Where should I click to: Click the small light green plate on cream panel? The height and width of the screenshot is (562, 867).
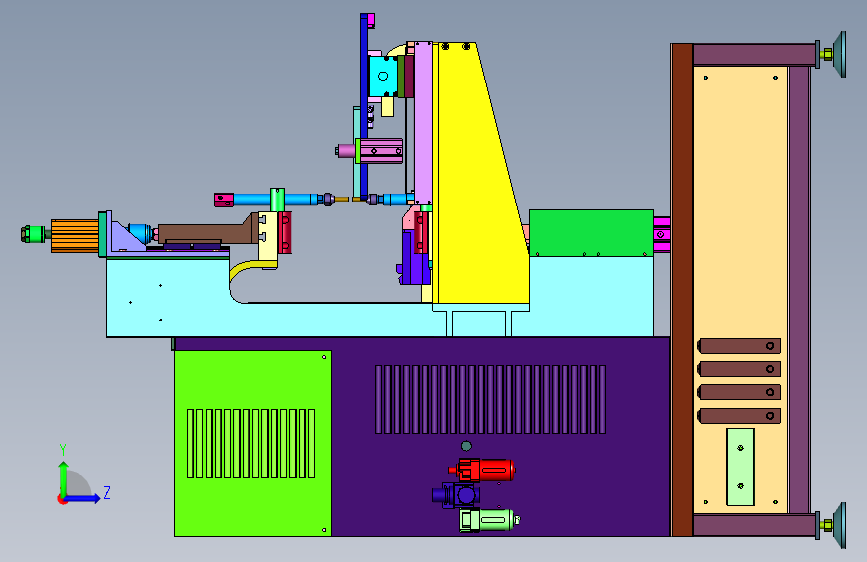pyautogui.click(x=740, y=467)
